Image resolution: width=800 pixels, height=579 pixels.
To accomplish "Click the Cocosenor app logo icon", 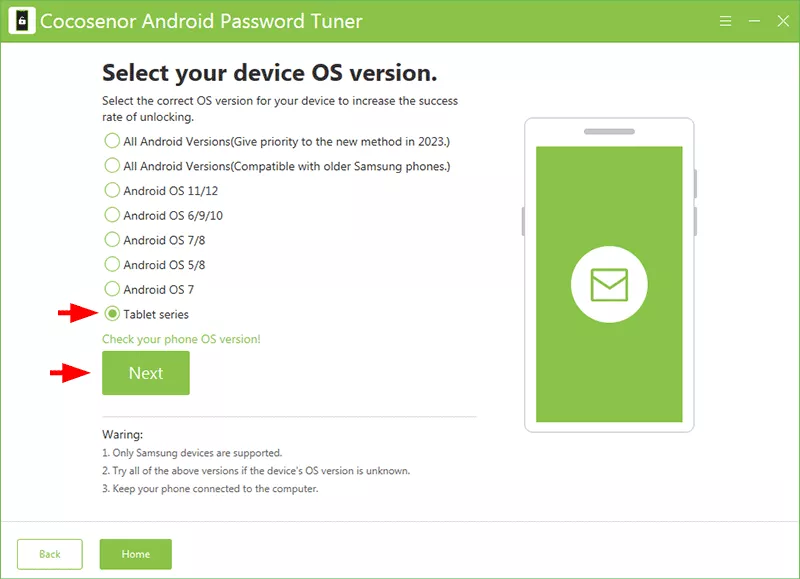I will (x=22, y=20).
